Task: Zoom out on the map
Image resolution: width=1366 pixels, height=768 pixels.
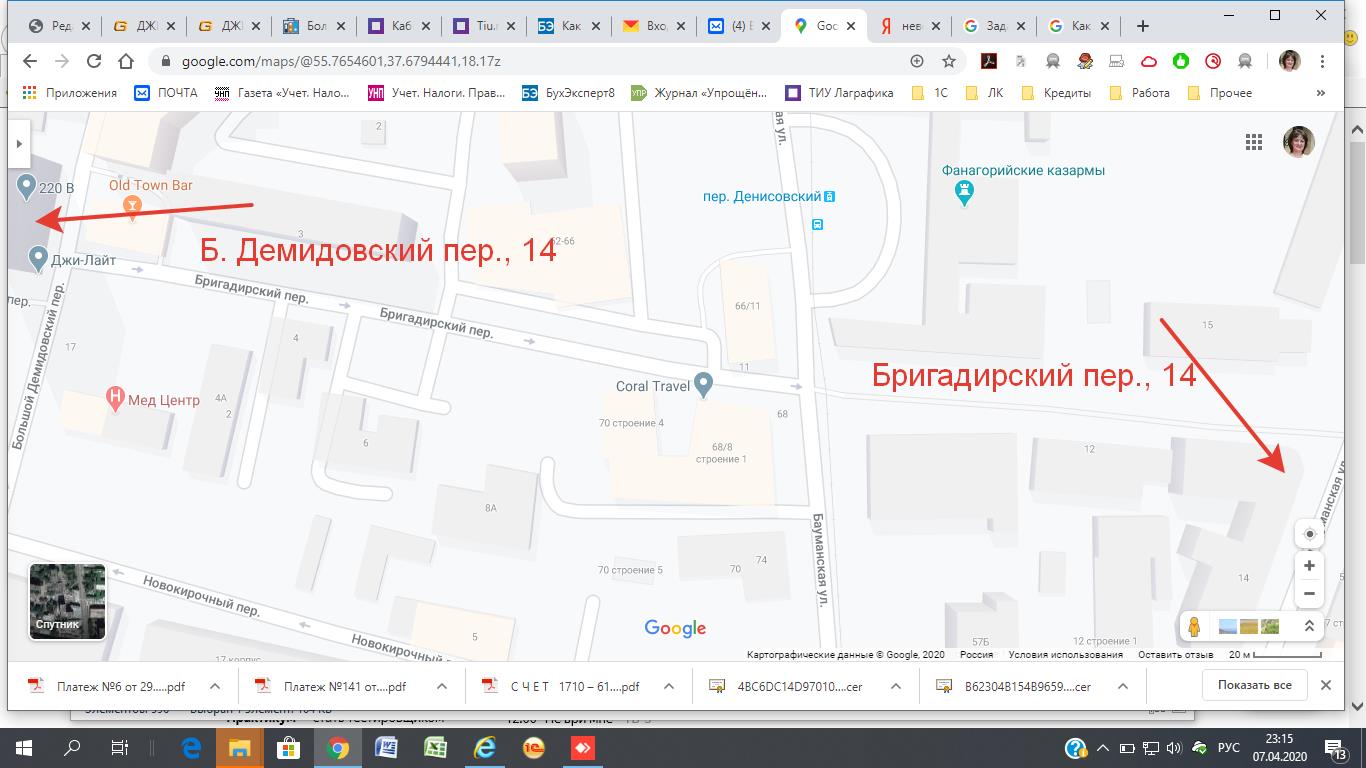Action: click(1309, 594)
